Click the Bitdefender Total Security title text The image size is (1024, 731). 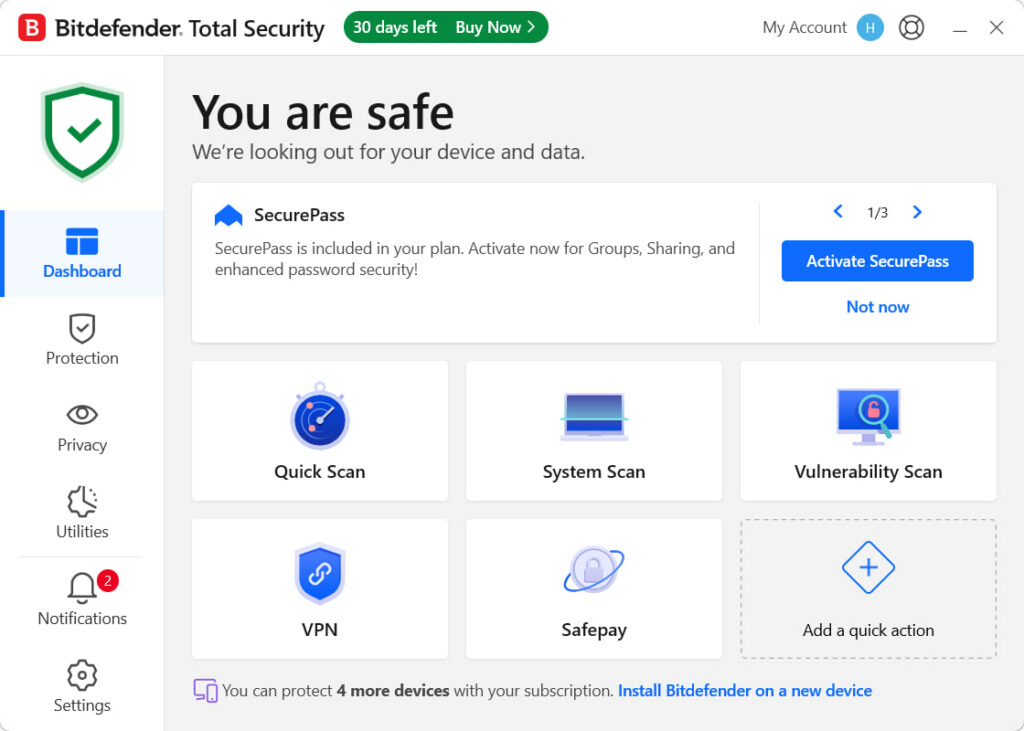(x=190, y=29)
